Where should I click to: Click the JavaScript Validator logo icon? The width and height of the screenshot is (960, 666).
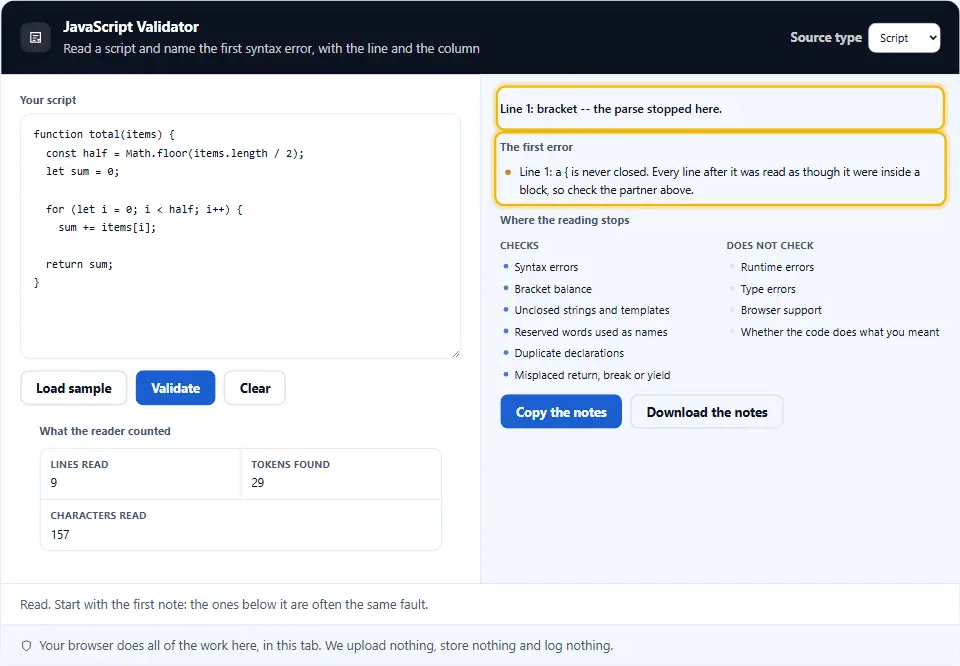(36, 38)
